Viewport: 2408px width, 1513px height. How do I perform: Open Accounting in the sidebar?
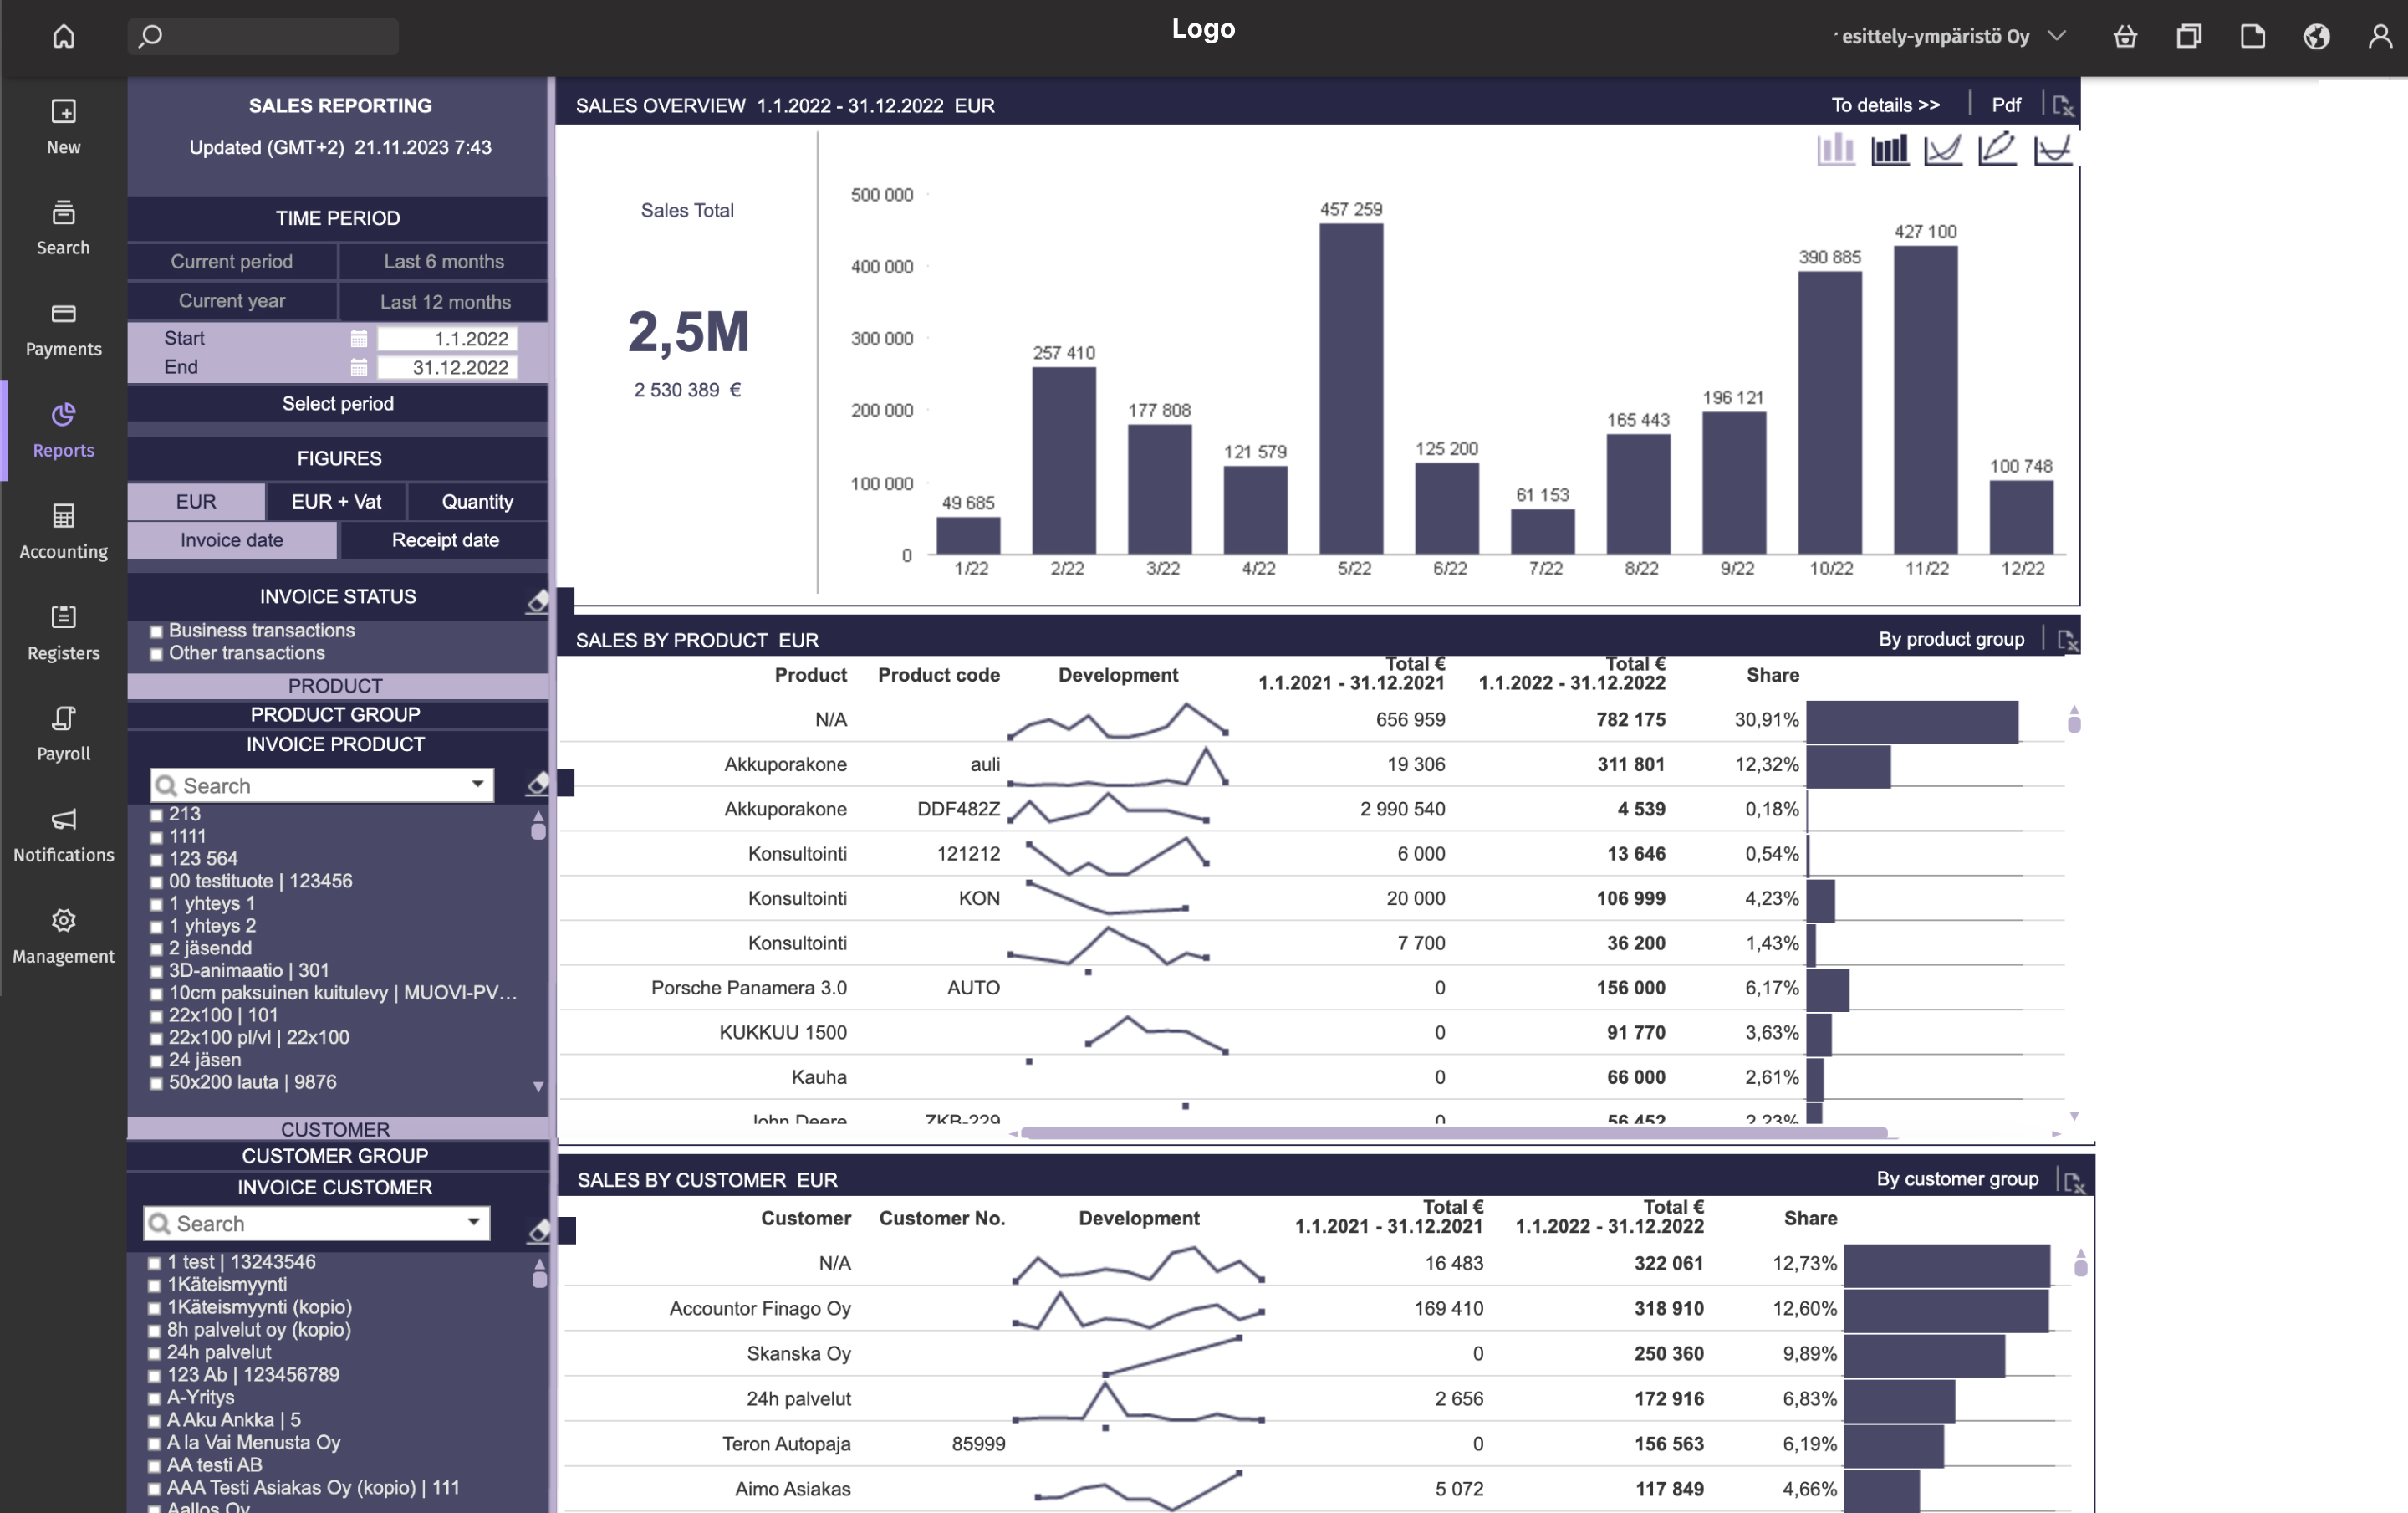pos(64,532)
